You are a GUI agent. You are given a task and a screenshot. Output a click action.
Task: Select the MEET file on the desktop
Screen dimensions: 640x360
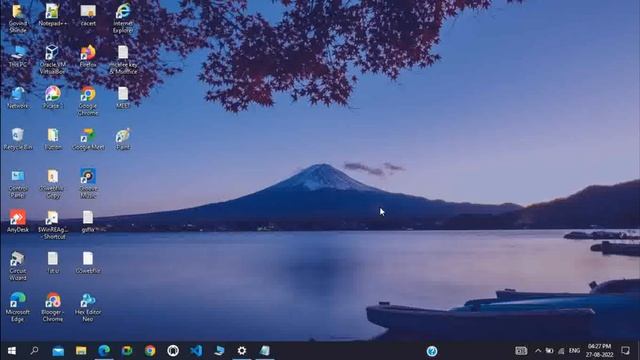pos(123,98)
